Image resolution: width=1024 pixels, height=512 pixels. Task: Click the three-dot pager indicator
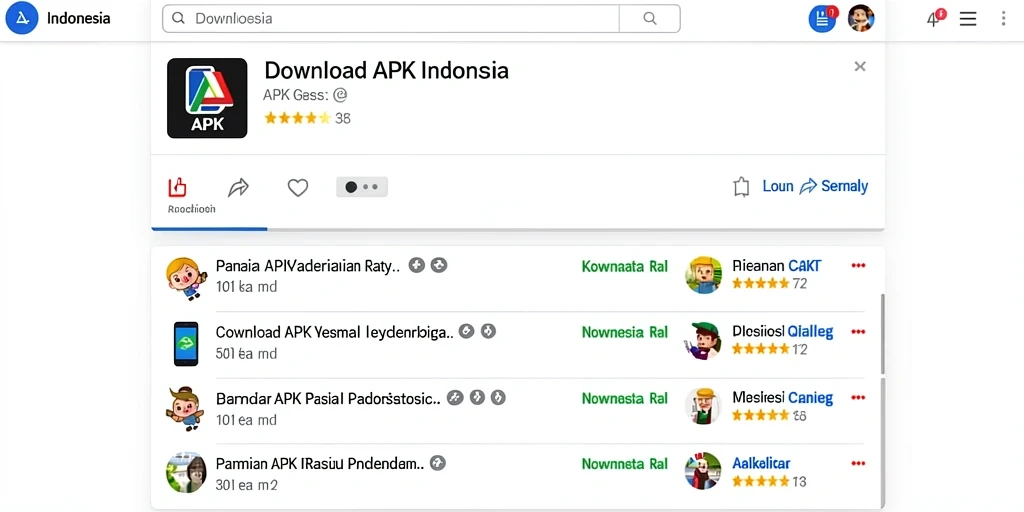pos(362,187)
